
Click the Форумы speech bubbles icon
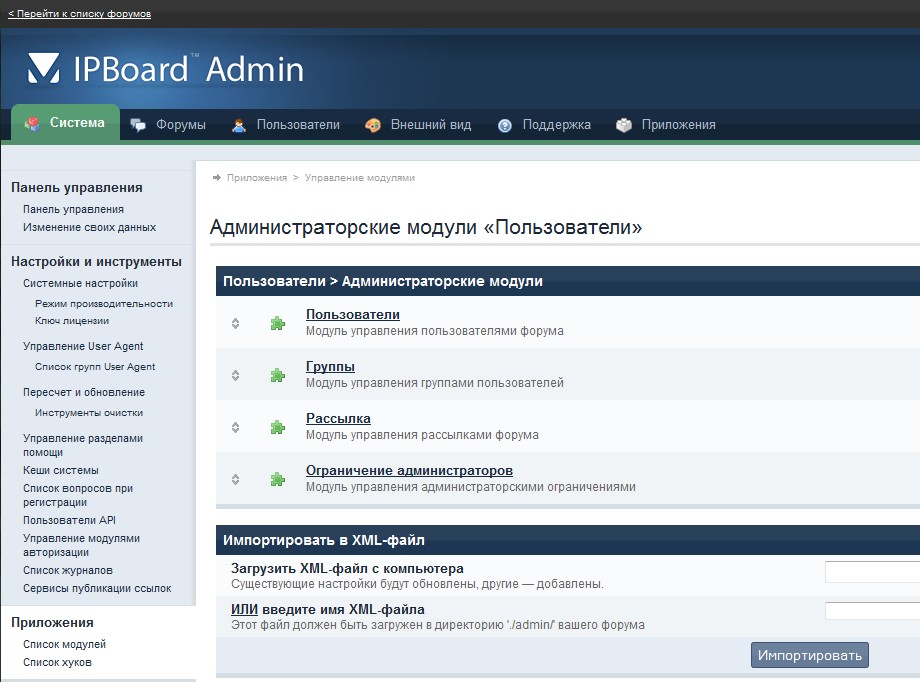click(x=138, y=125)
